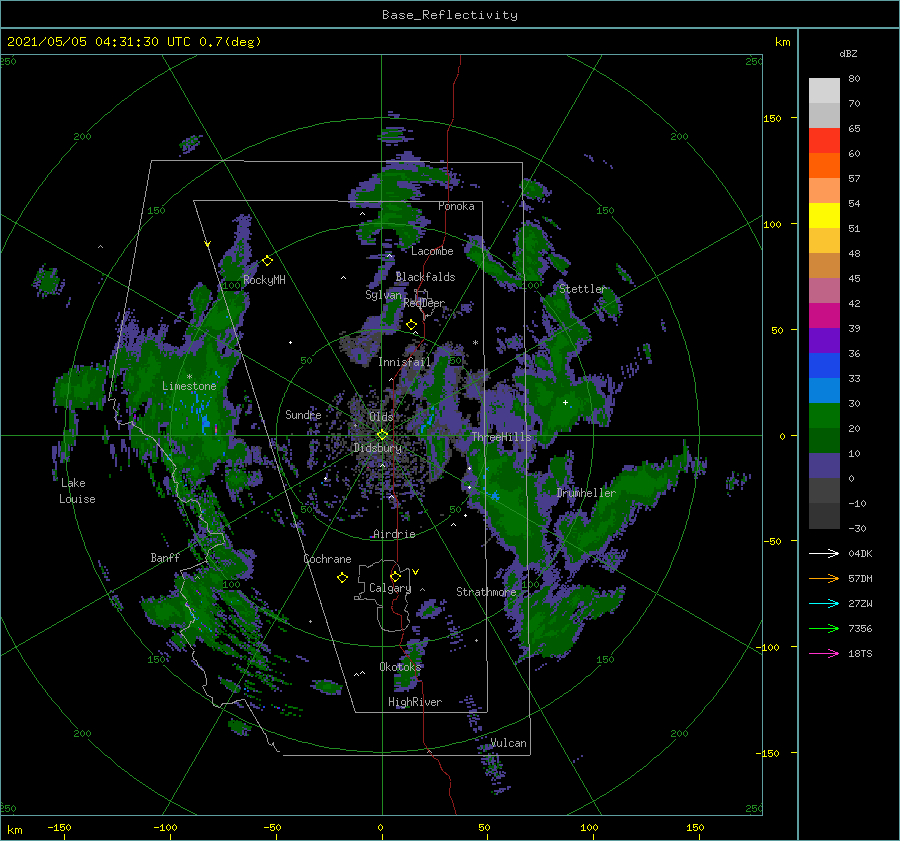The image size is (900, 841).
Task: Click the yellow diamond marker above Calgary label
Action: tap(395, 576)
